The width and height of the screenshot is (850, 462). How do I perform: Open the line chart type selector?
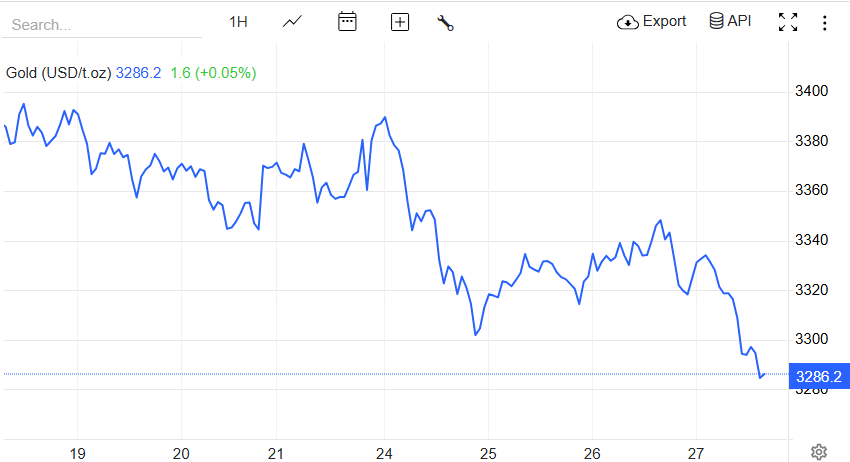pyautogui.click(x=293, y=22)
